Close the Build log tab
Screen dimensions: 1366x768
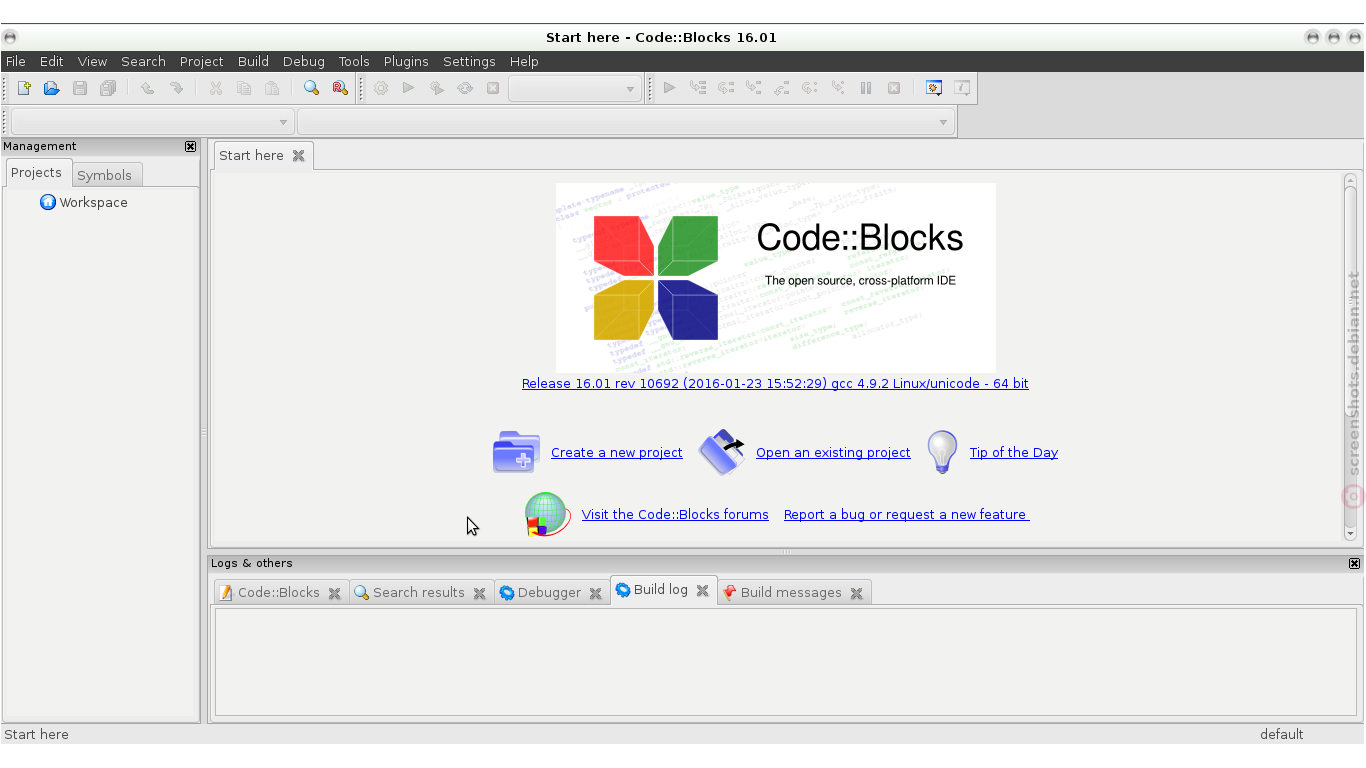coord(703,590)
